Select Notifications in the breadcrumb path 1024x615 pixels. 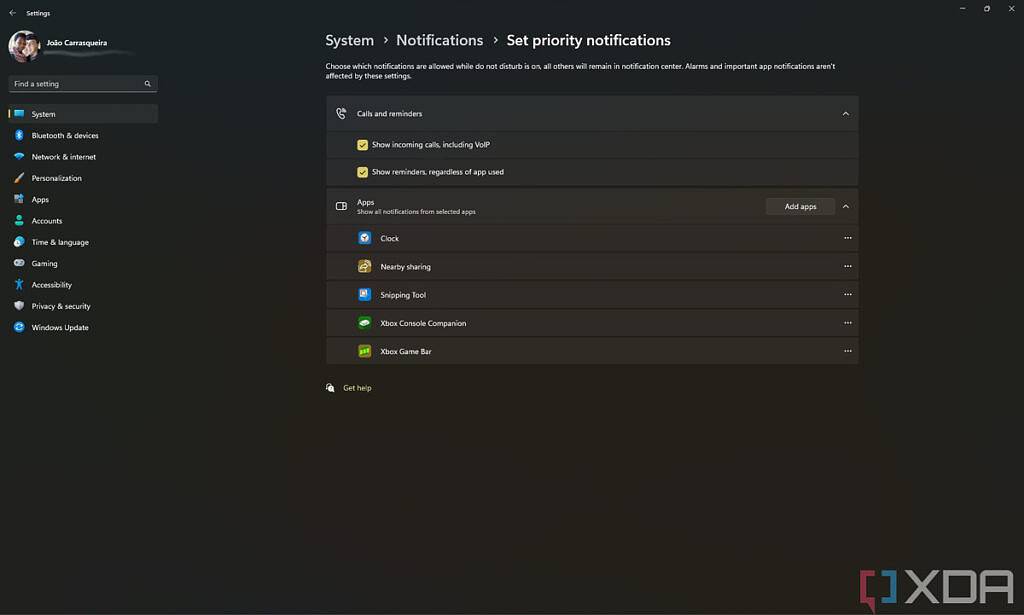tap(439, 40)
